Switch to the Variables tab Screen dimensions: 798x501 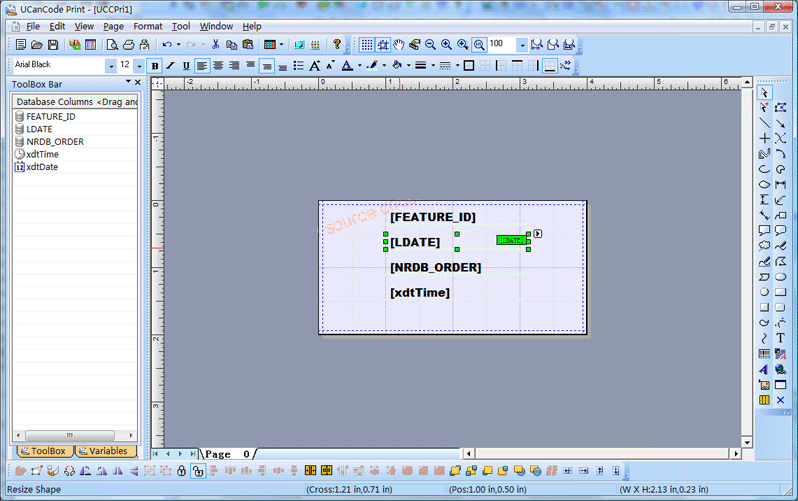(103, 451)
